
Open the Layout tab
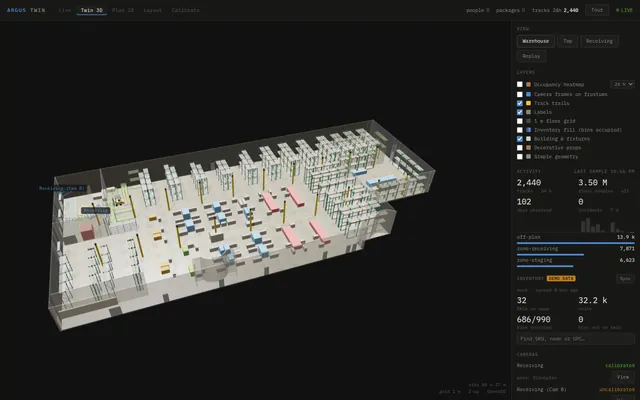tap(153, 10)
